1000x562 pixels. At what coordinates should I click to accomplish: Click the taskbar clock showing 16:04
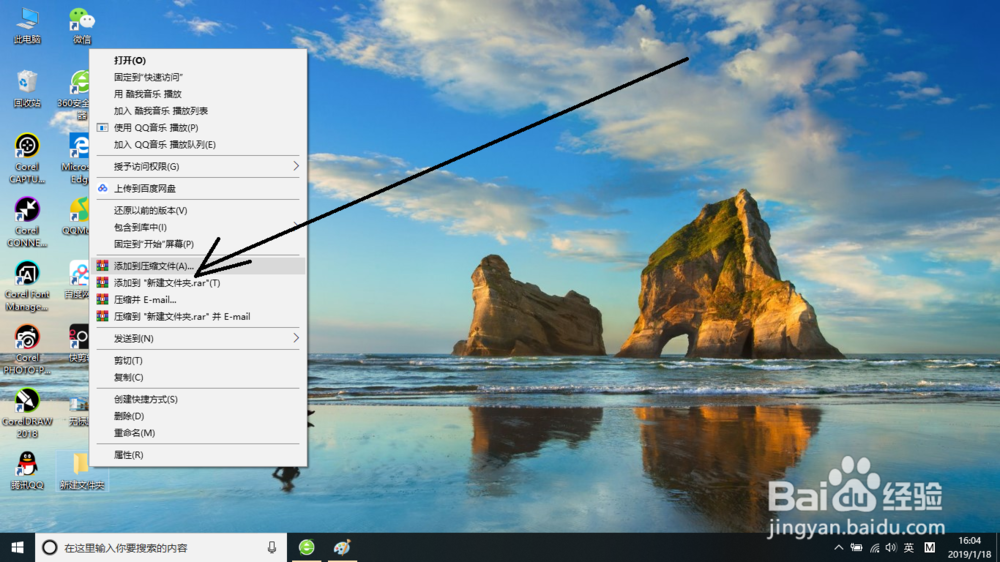[969, 547]
